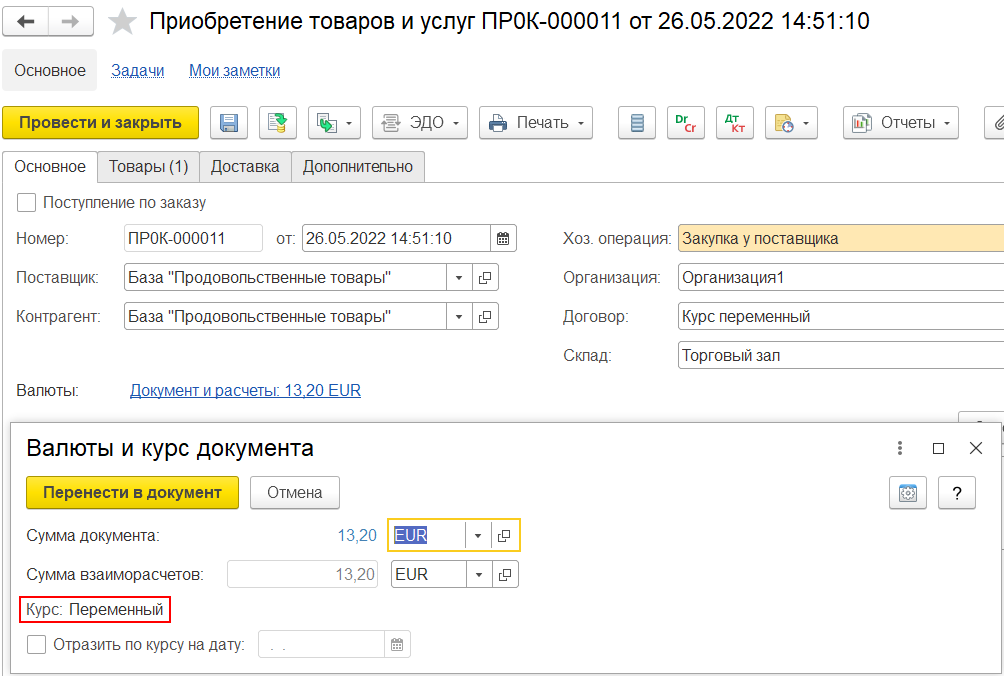Click the document date field
This screenshot has height=676, width=1004.
[x=396, y=239]
